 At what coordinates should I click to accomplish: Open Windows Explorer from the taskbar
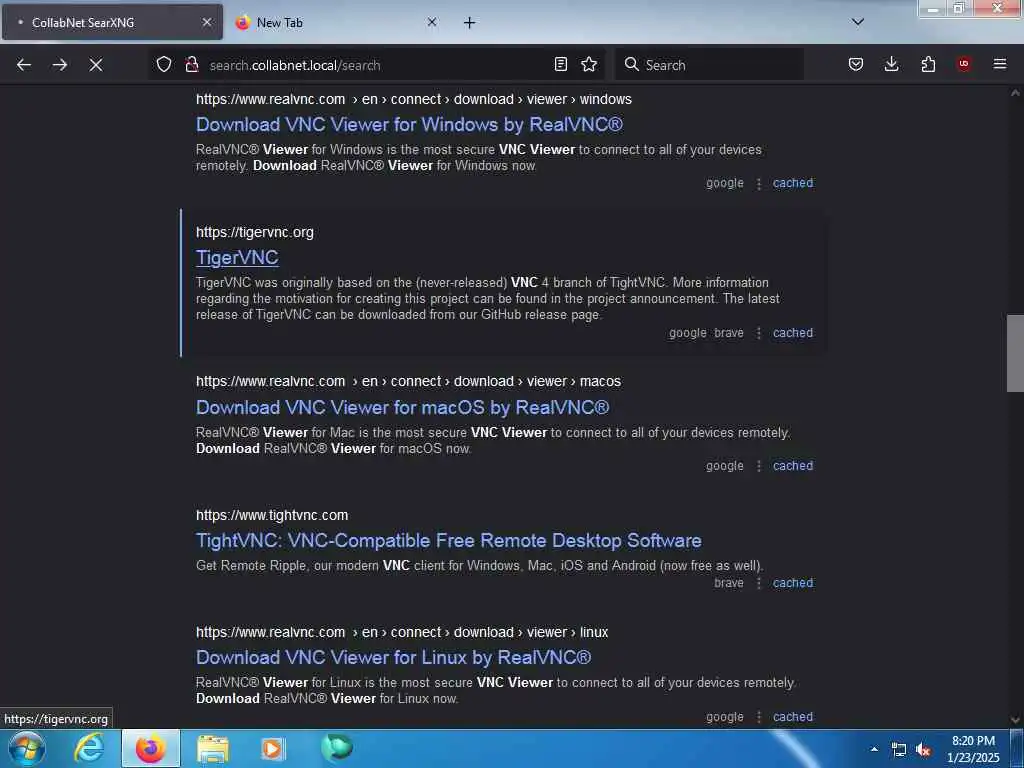pyautogui.click(x=213, y=749)
